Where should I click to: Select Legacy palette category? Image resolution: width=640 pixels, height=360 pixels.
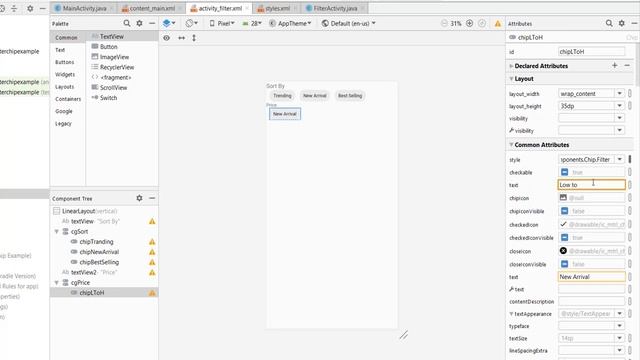coord(63,123)
